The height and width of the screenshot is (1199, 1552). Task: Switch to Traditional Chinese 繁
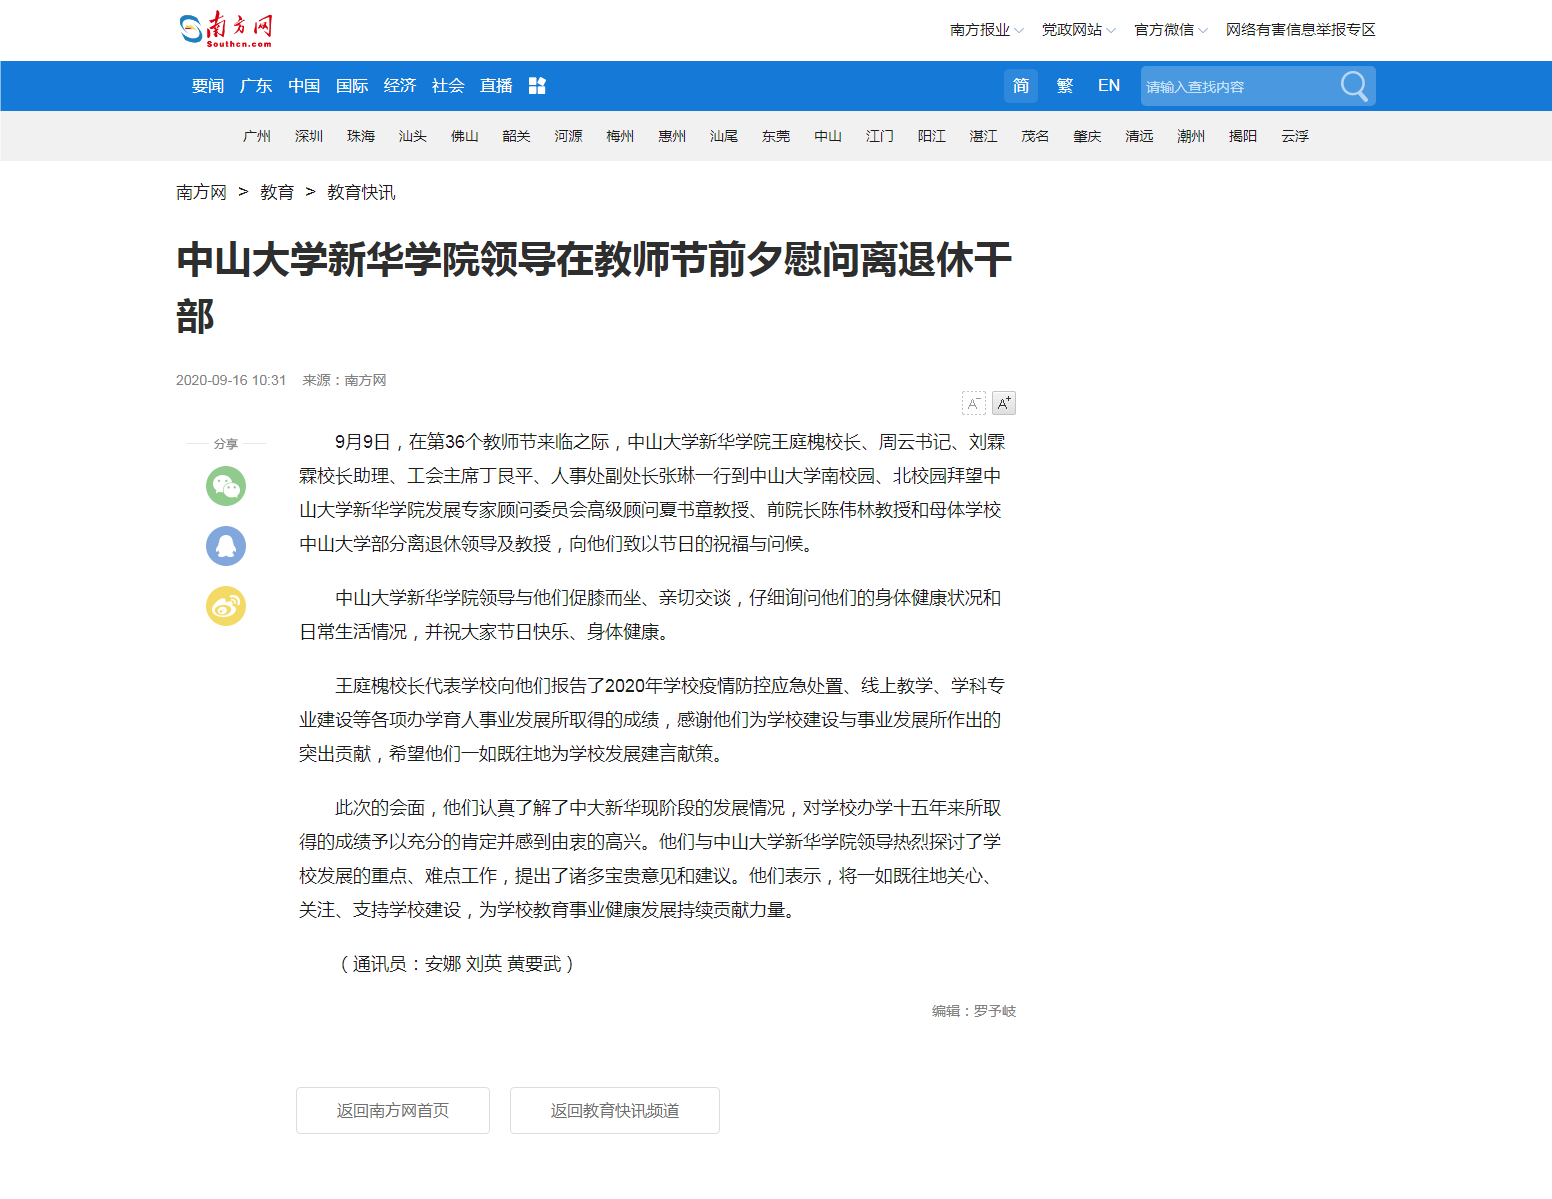(1065, 86)
